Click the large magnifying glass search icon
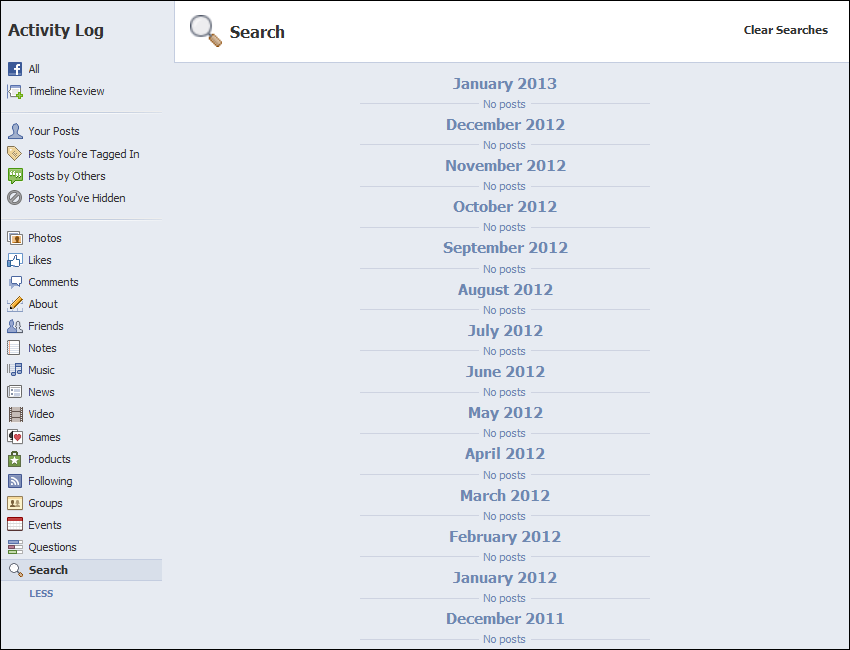This screenshot has width=850, height=650. click(x=205, y=31)
